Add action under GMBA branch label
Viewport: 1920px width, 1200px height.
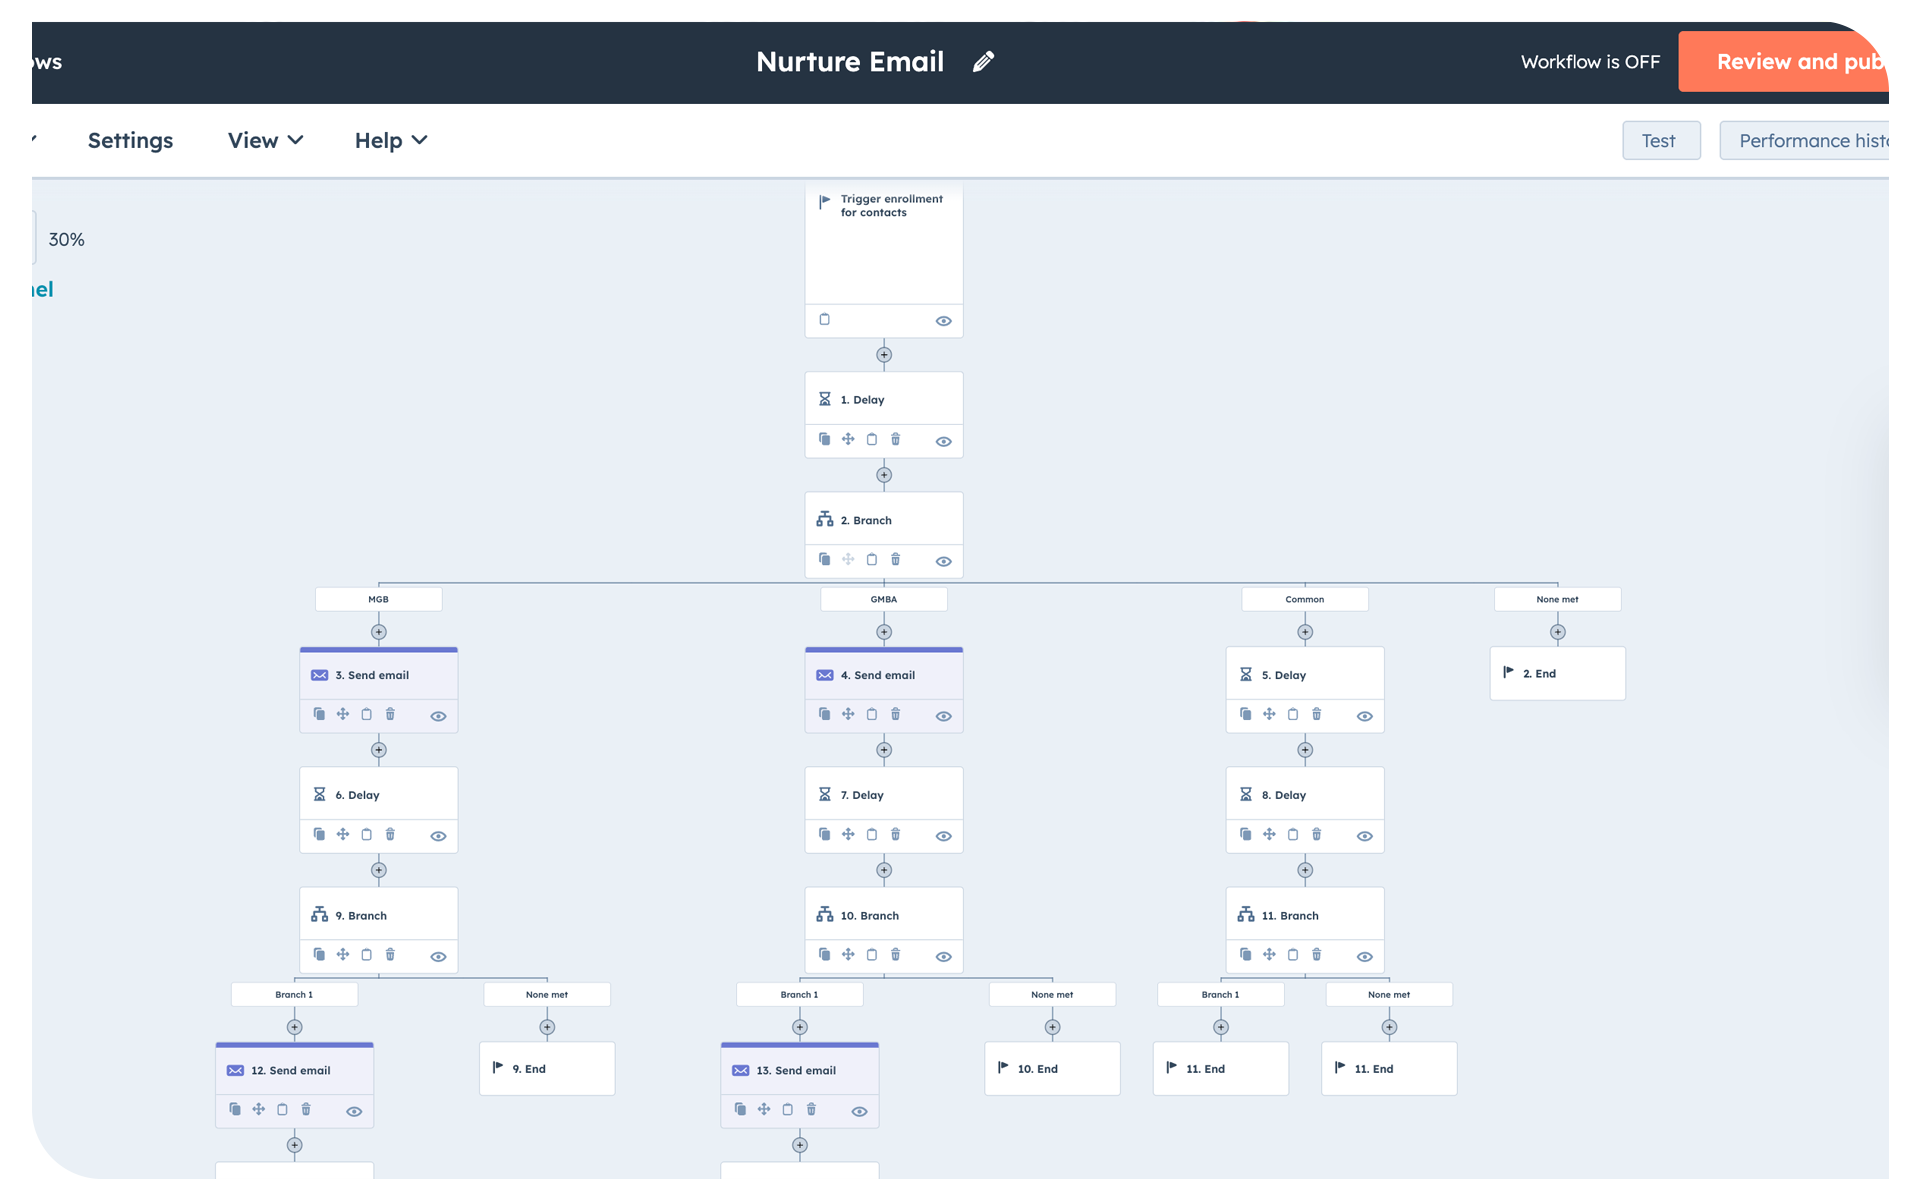coord(884,632)
